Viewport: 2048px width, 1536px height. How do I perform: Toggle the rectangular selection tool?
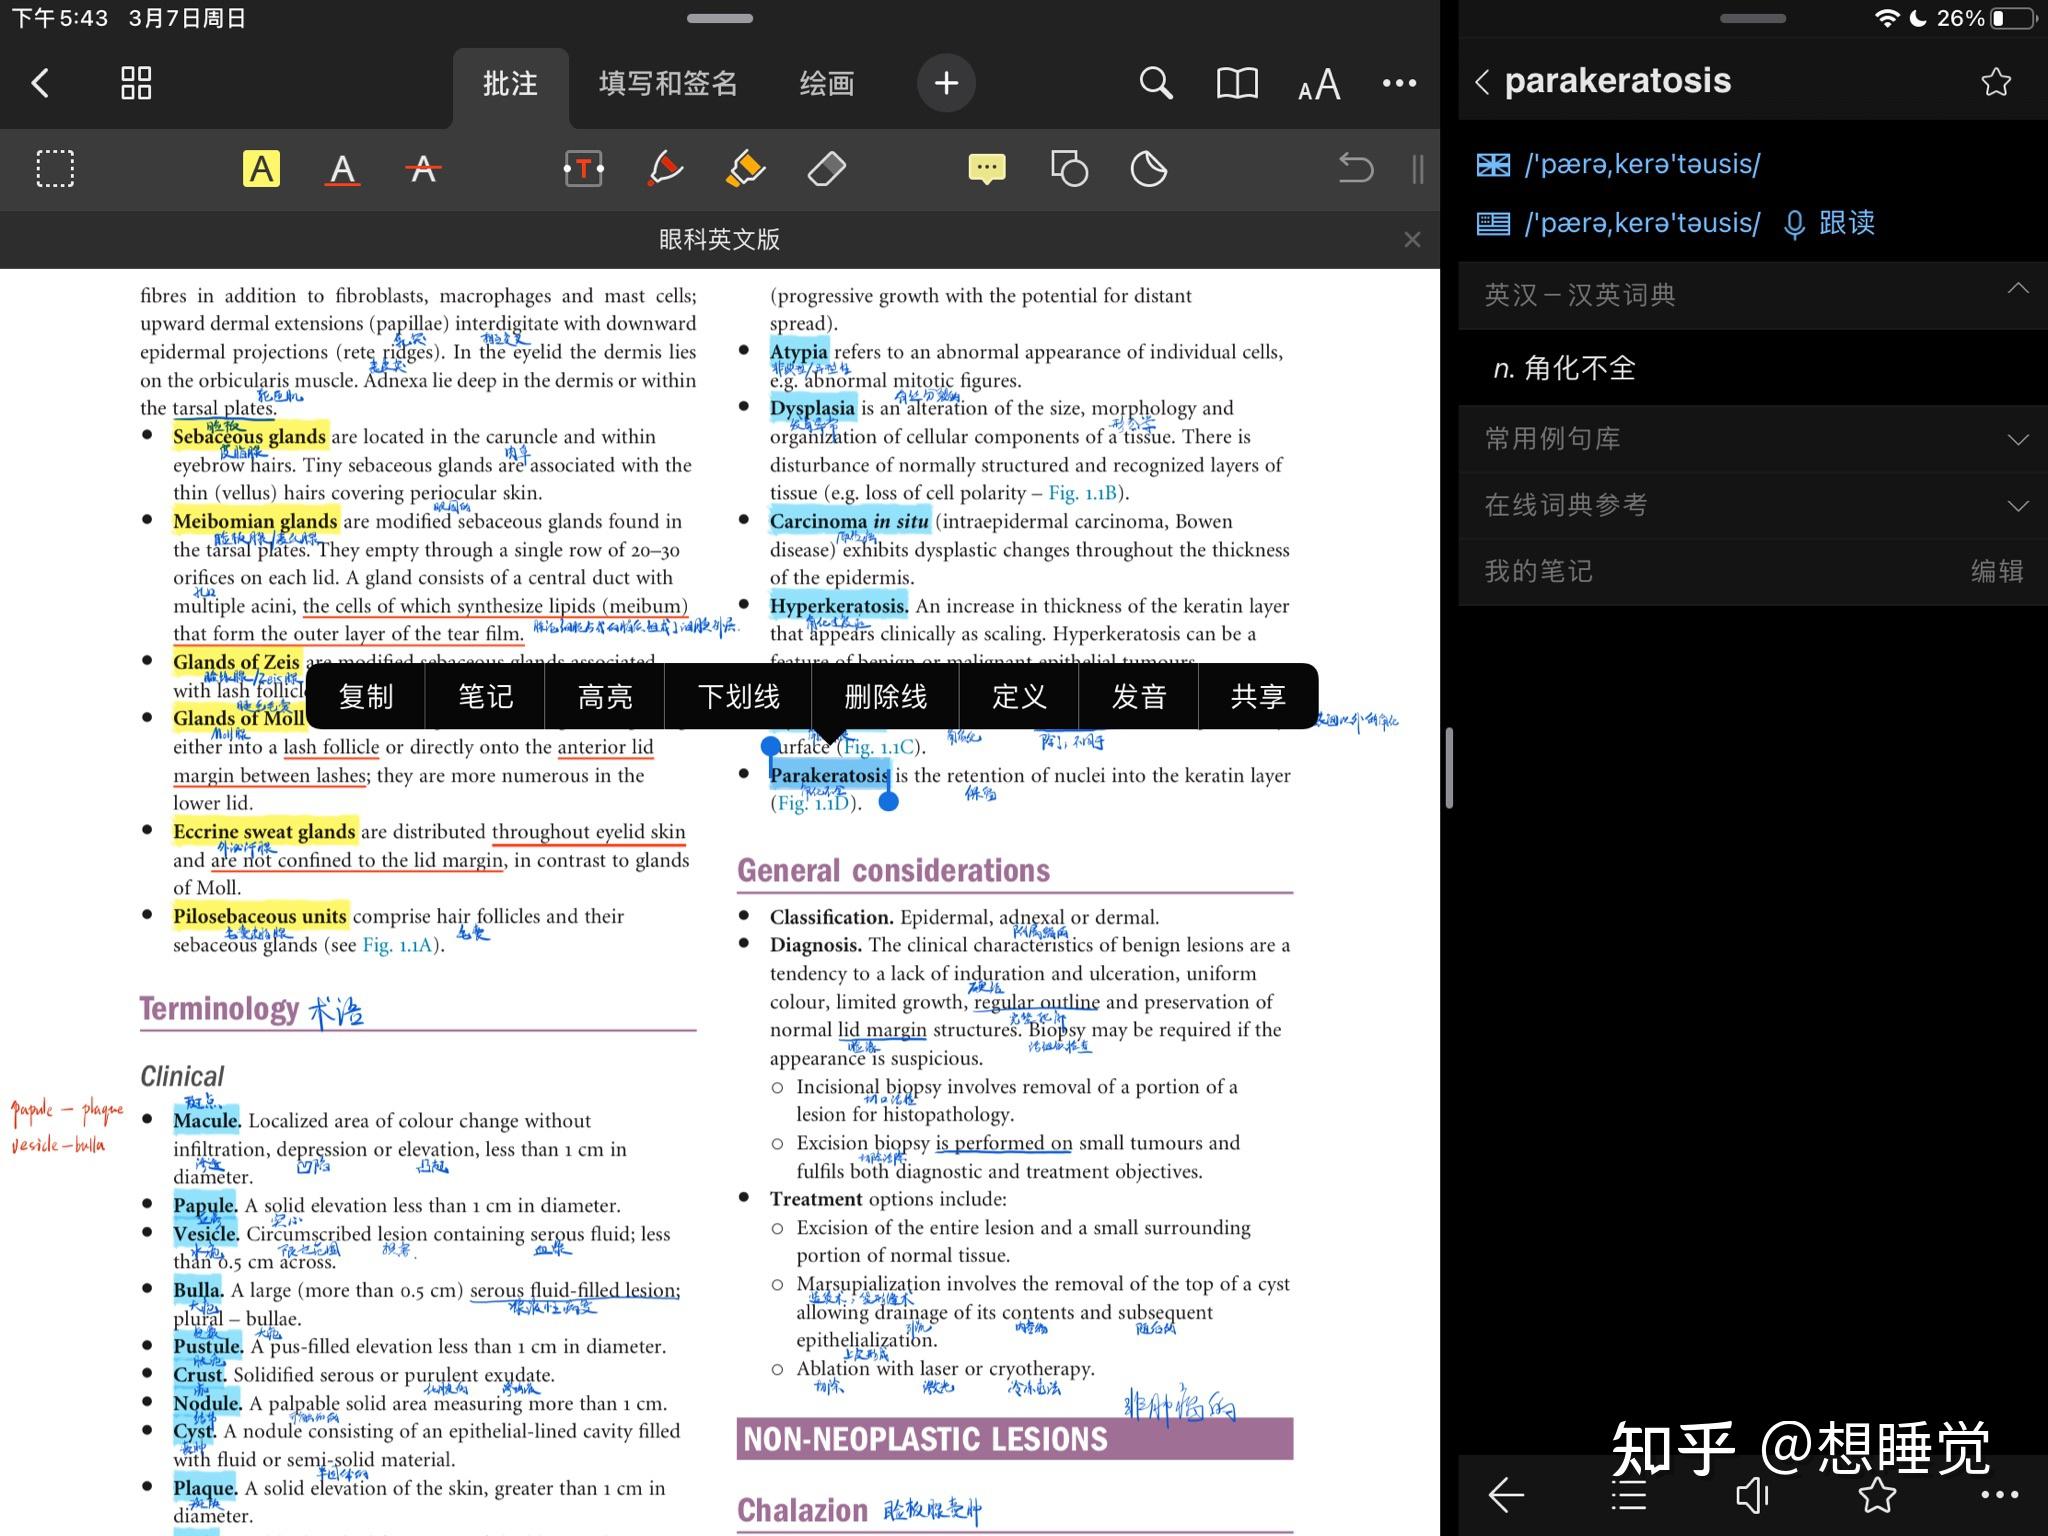pyautogui.click(x=55, y=169)
